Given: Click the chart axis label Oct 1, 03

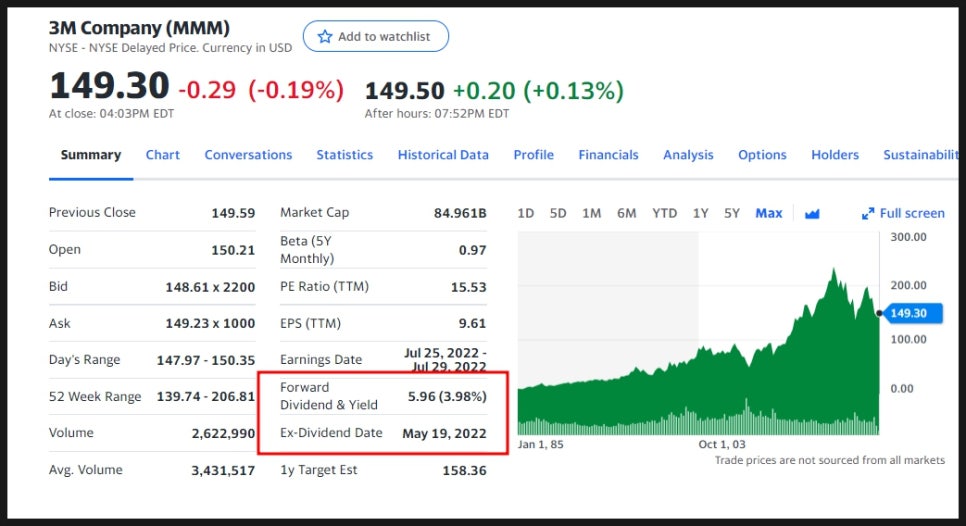Looking at the screenshot, I should (721, 444).
